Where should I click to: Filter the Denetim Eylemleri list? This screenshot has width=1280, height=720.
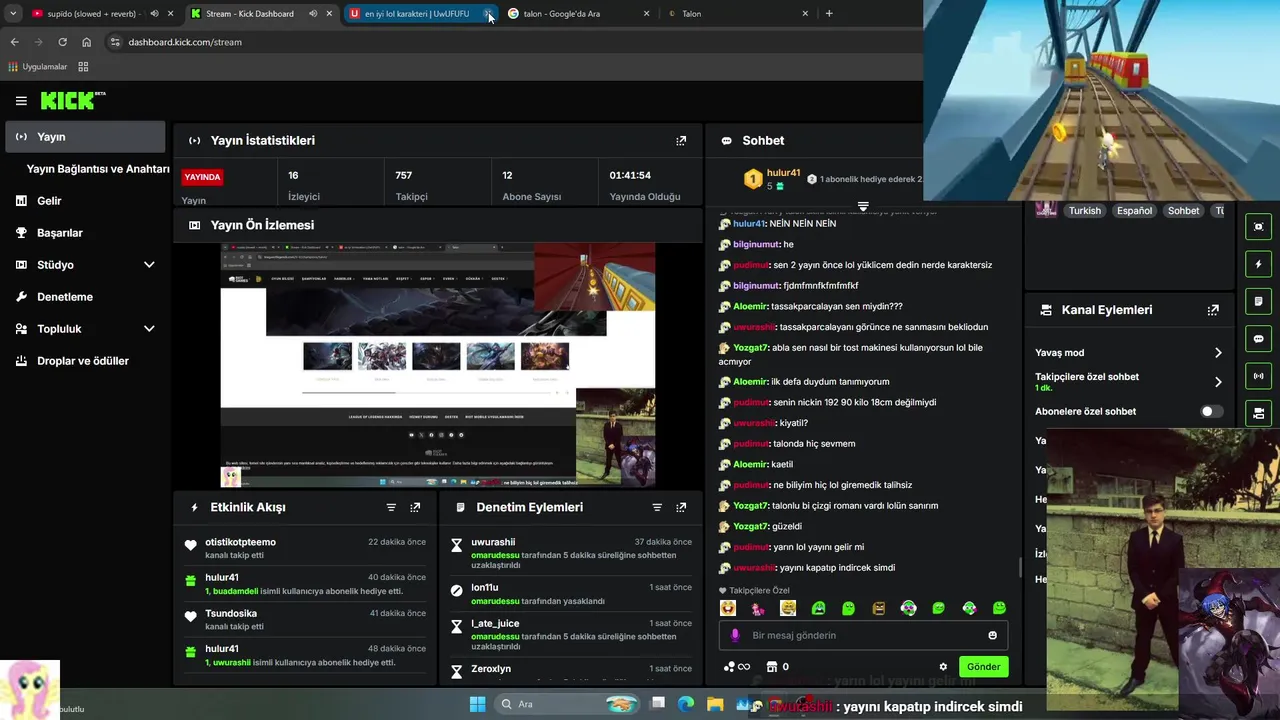pos(657,508)
